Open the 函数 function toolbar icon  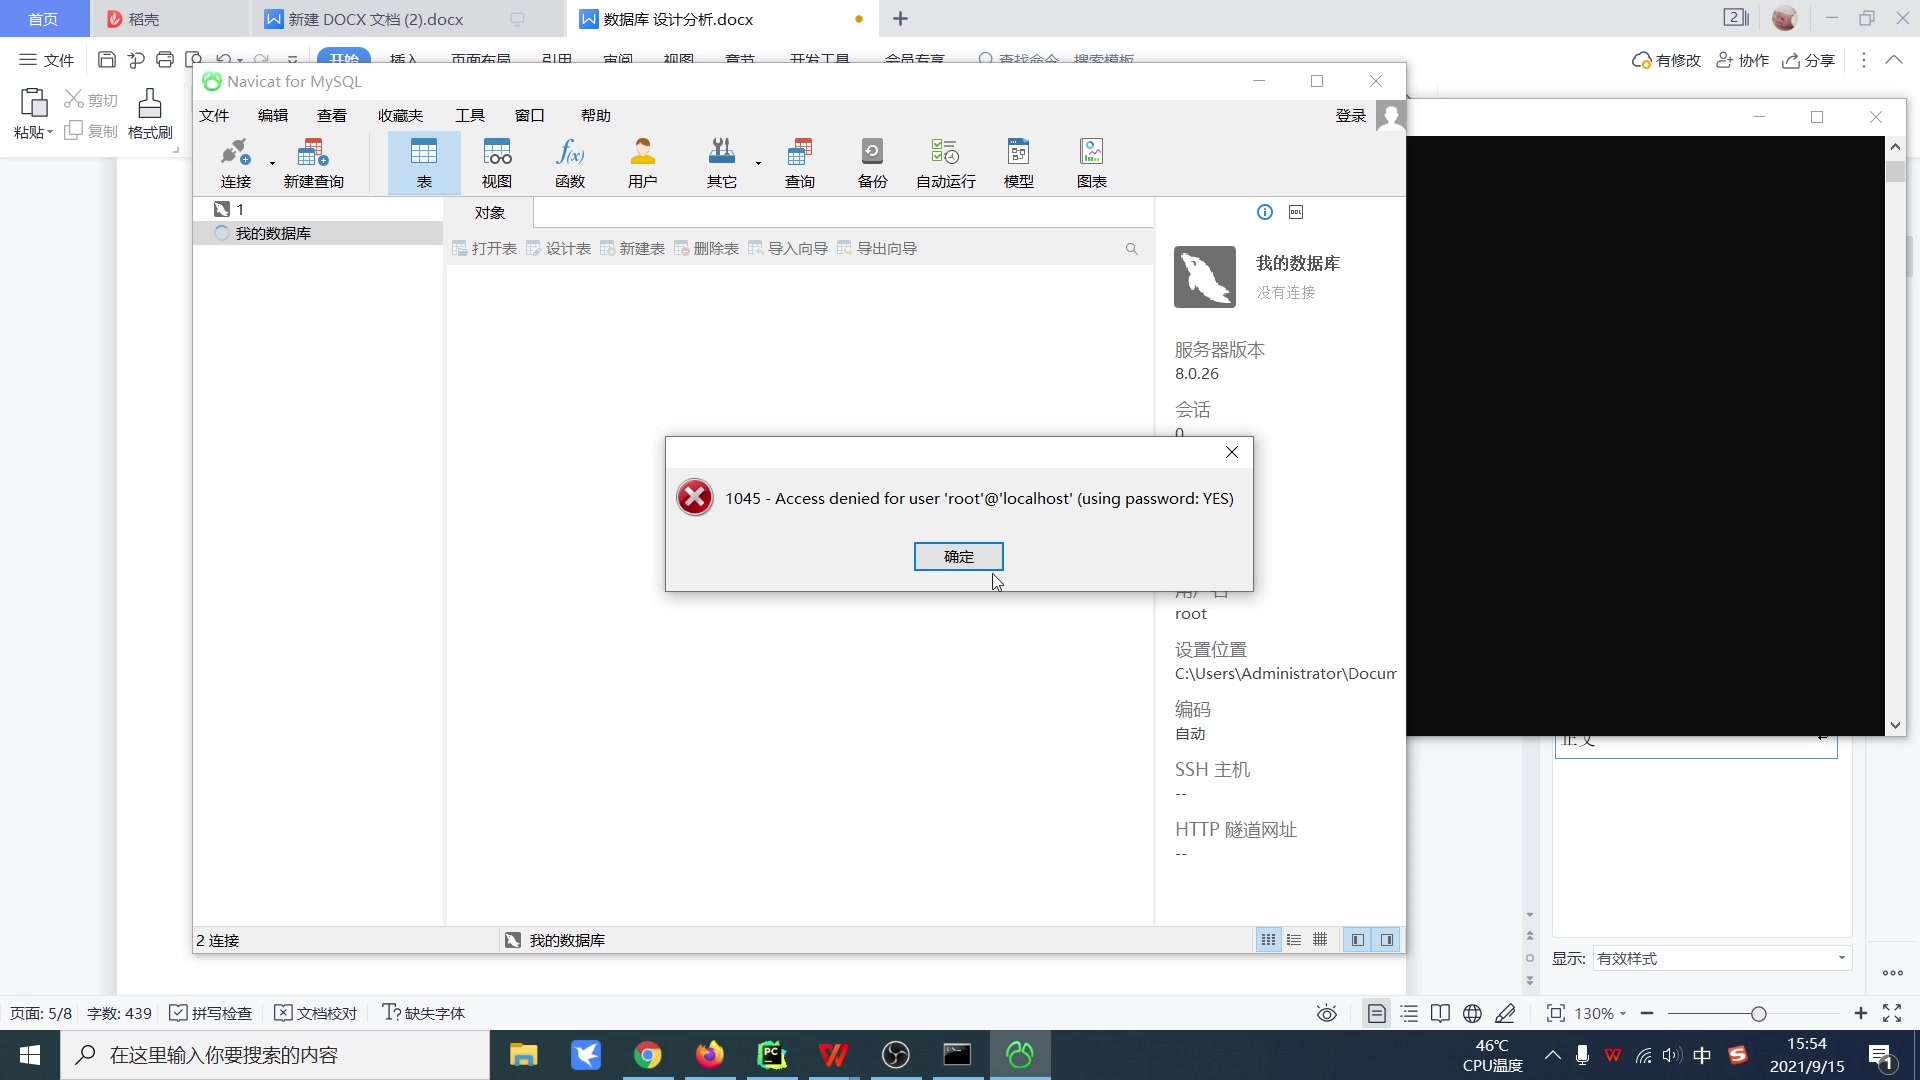(x=570, y=163)
